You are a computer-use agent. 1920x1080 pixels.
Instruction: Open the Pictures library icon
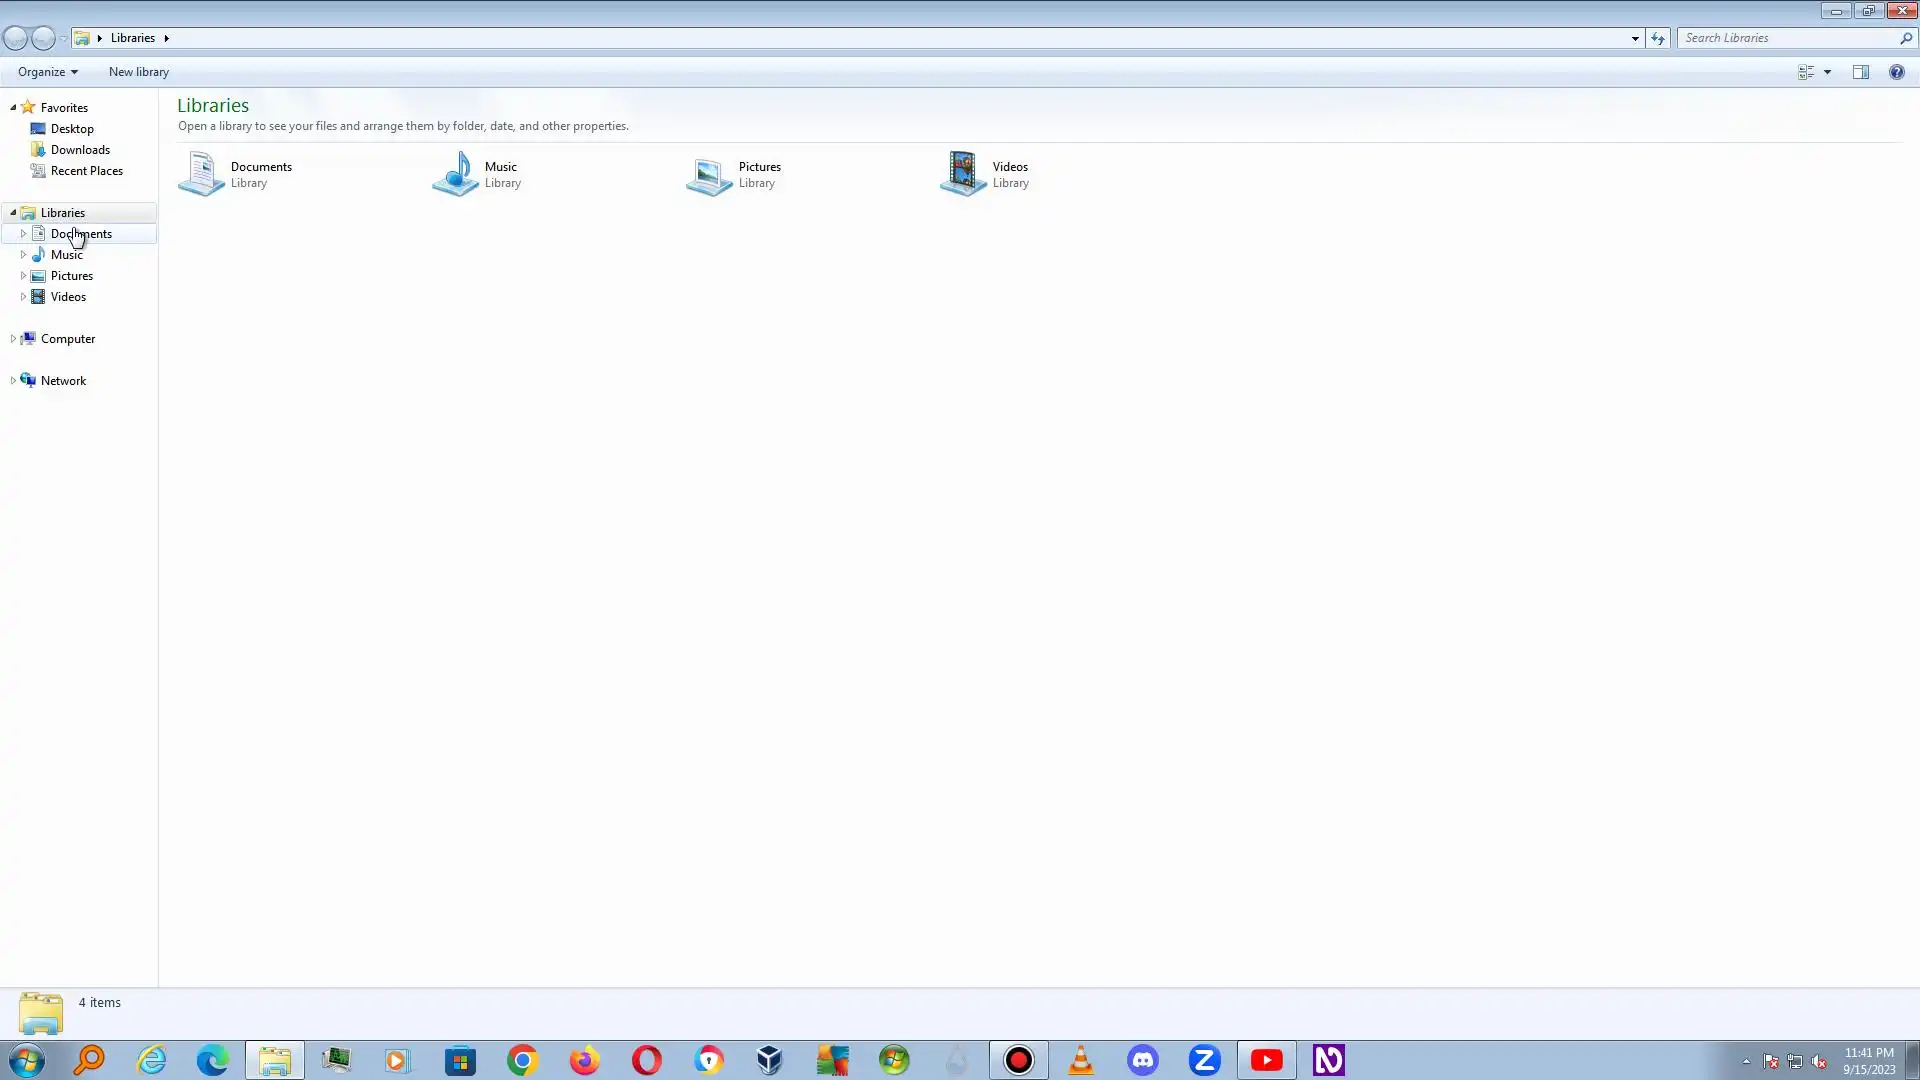tap(710, 176)
